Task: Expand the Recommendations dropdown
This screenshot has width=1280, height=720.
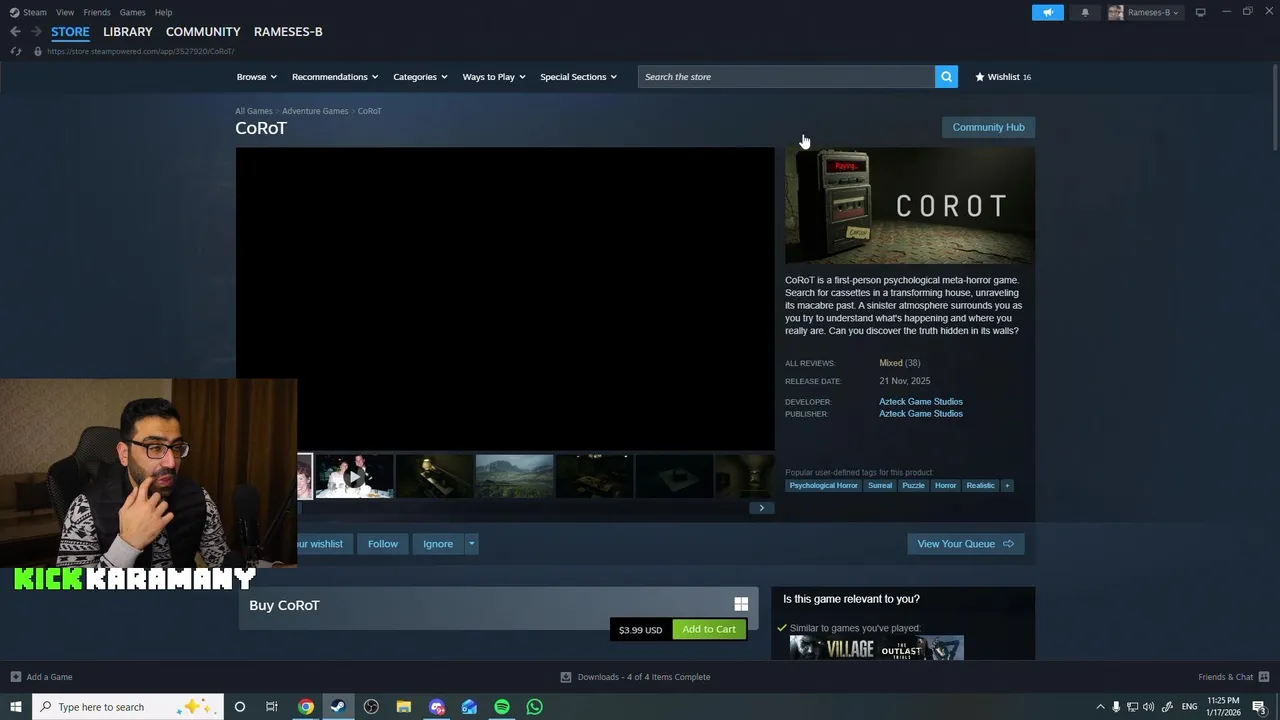Action: (335, 77)
